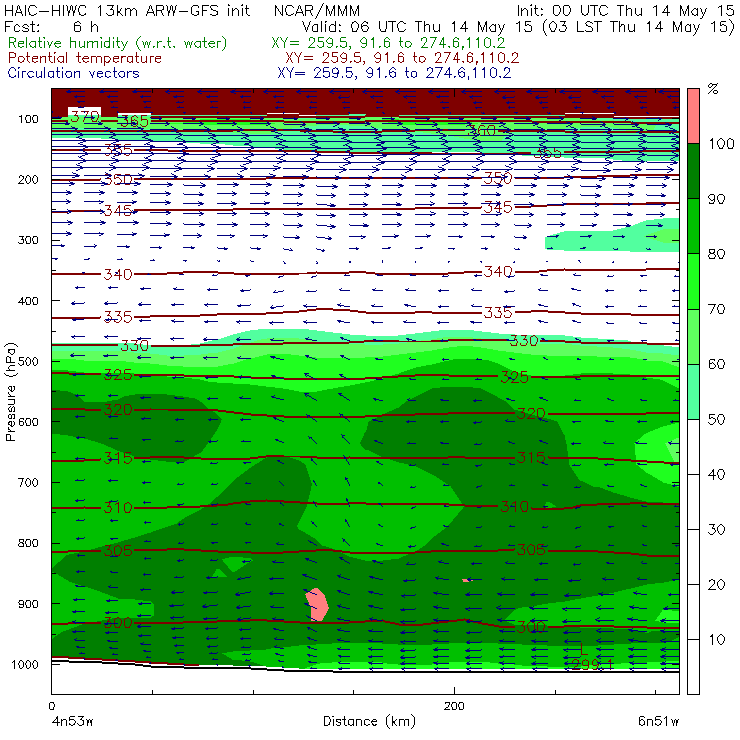Click the 700 hPa pressure axis label
Screen dimensions: 740x740
pos(28,482)
